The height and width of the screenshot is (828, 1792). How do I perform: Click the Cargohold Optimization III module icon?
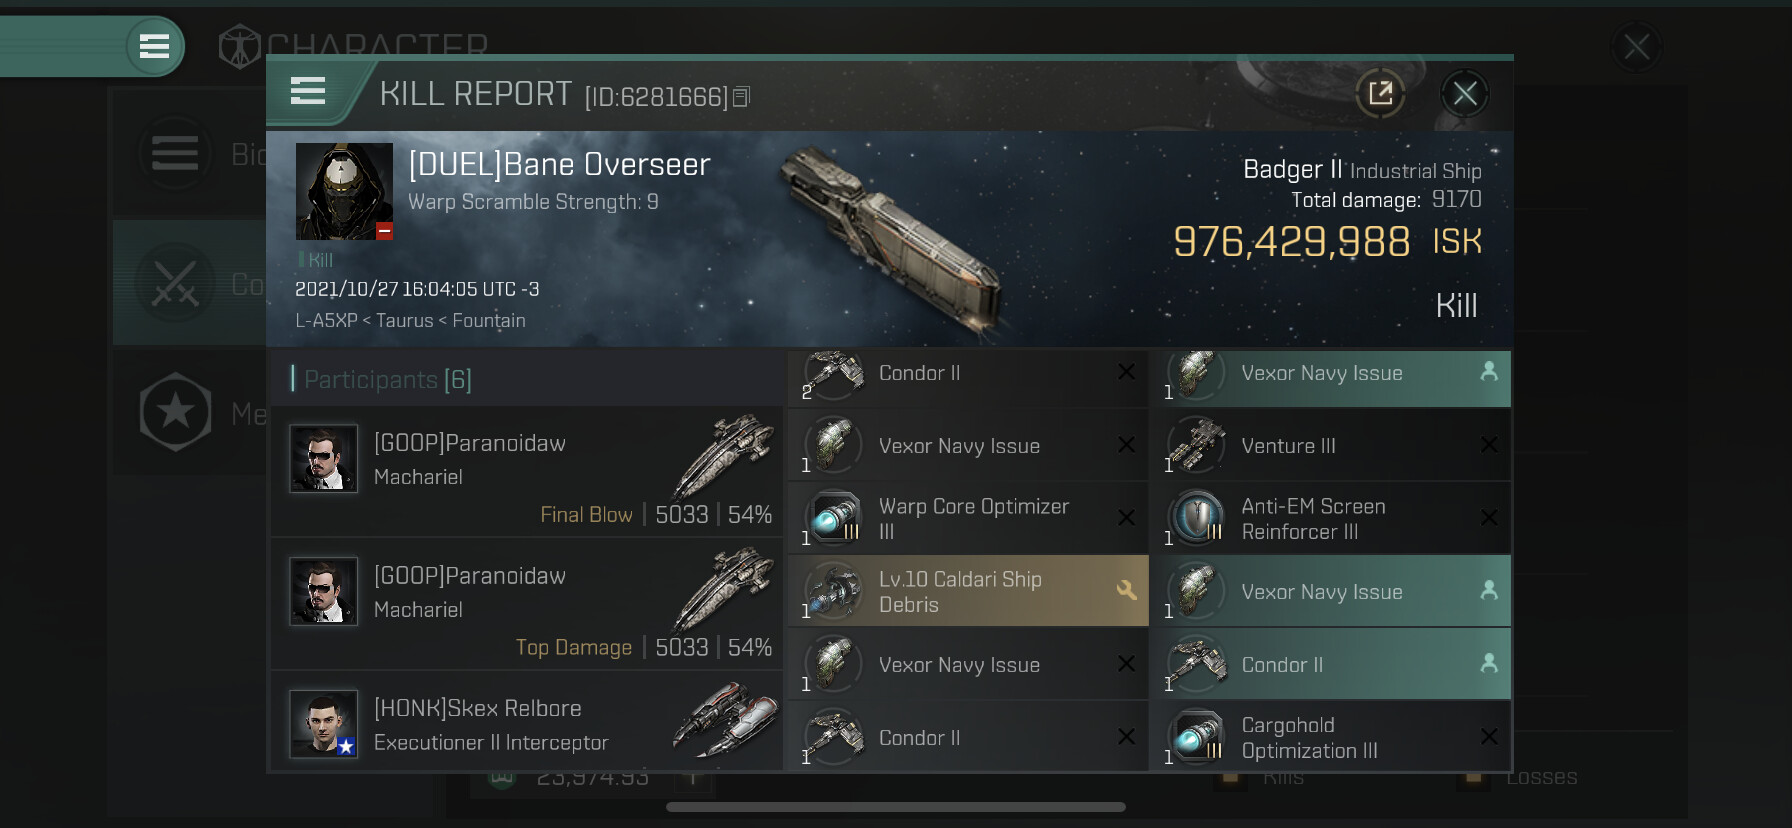(x=1197, y=737)
